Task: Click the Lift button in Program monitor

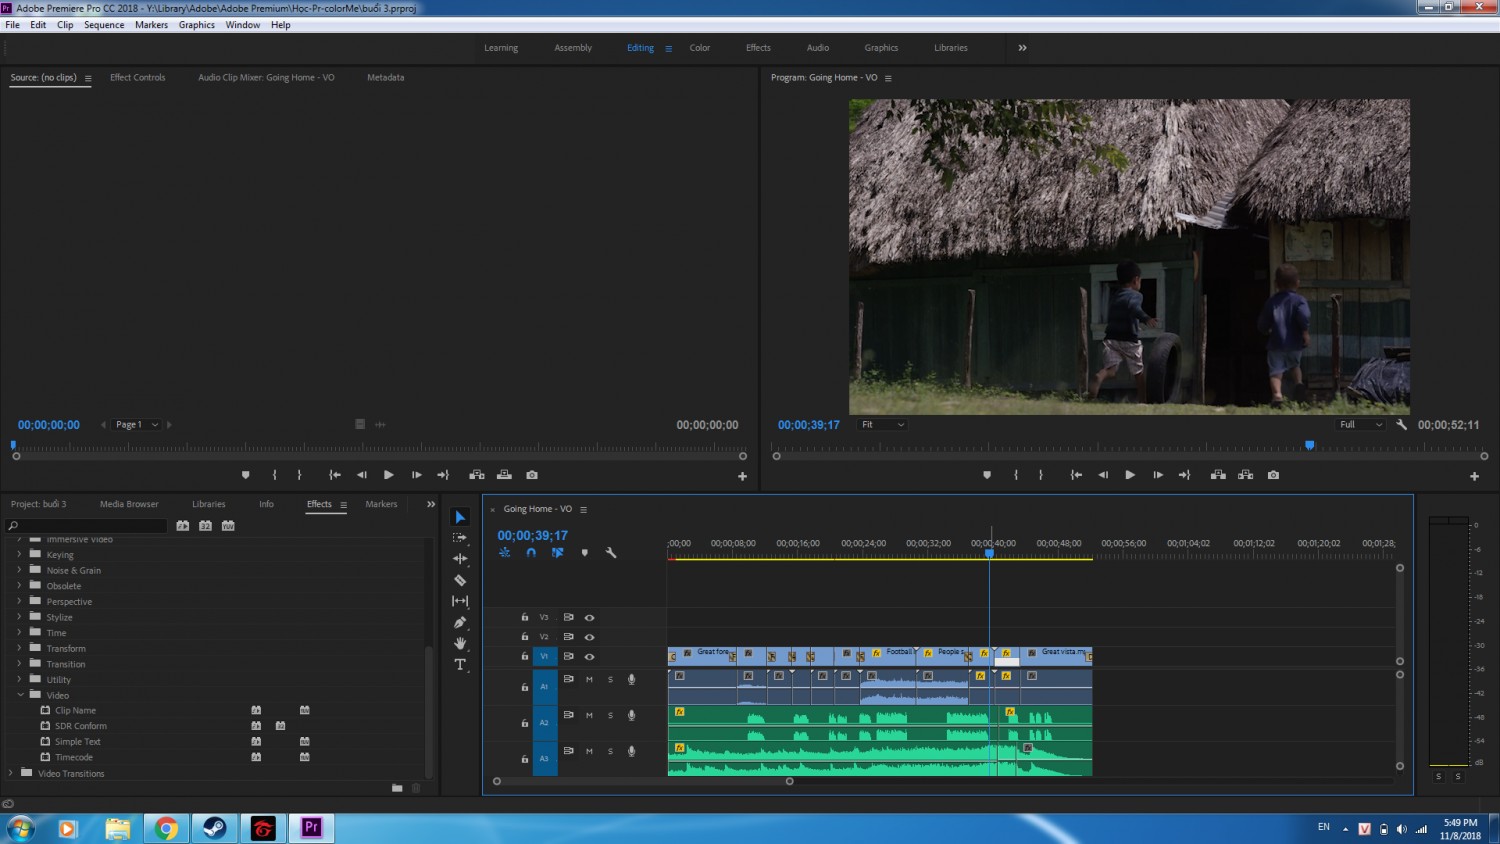Action: (1218, 475)
